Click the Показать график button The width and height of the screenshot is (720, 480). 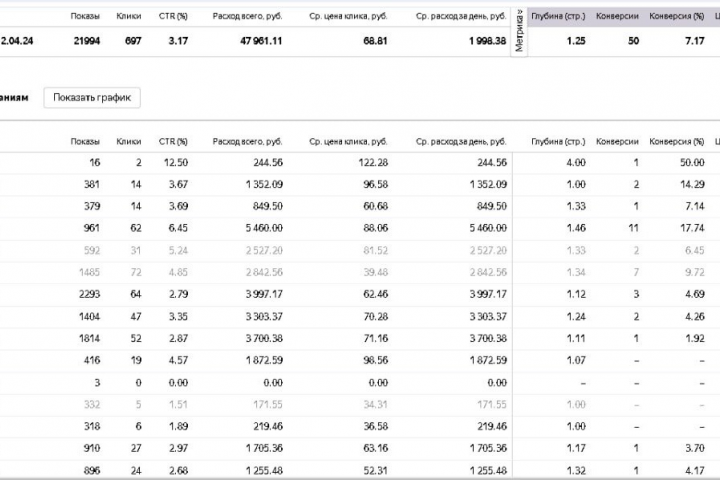[92, 98]
